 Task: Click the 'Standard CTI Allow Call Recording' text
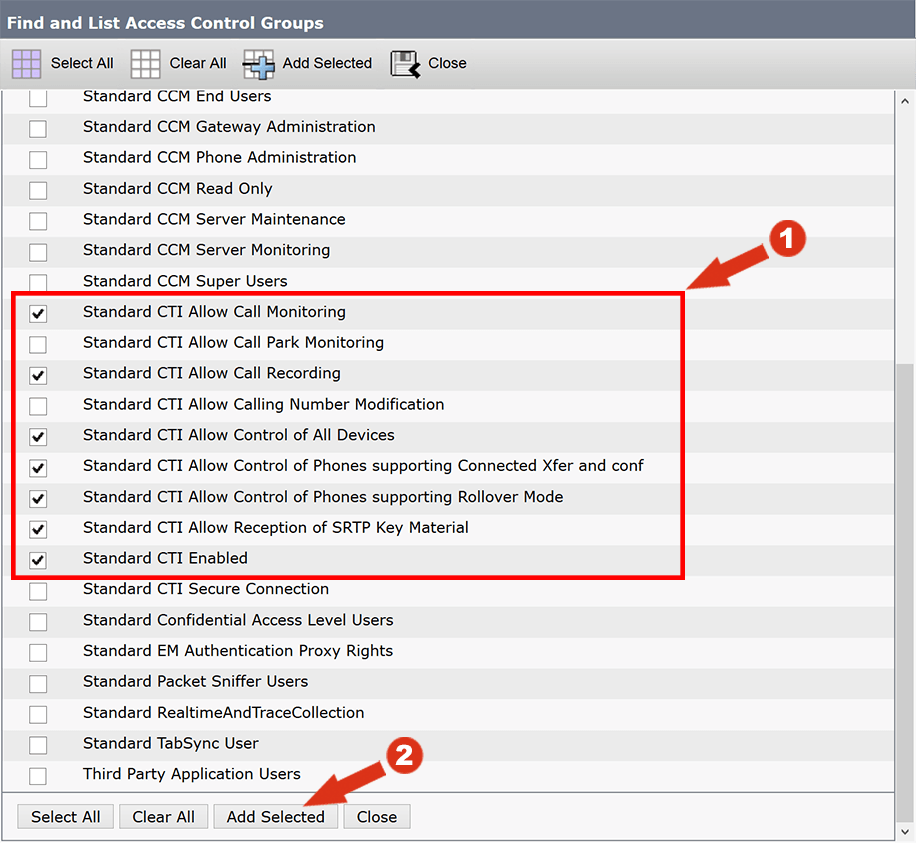coord(211,374)
